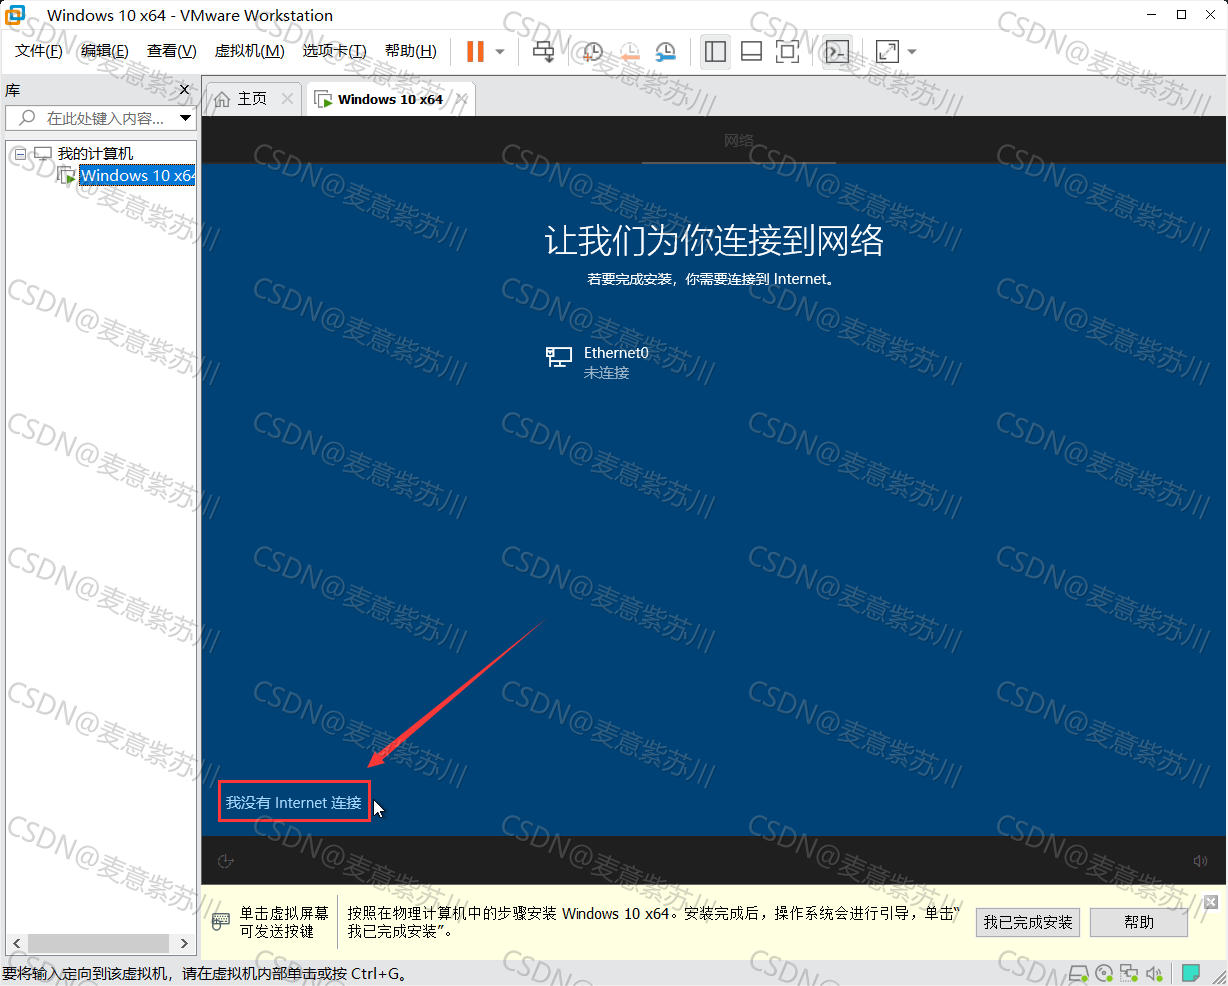Click the volume icon in setup screen
The width and height of the screenshot is (1228, 986).
1200,861
